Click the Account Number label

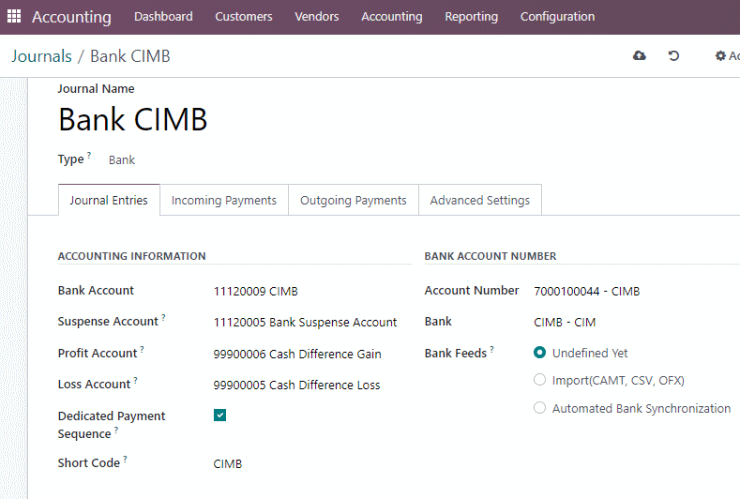point(471,290)
